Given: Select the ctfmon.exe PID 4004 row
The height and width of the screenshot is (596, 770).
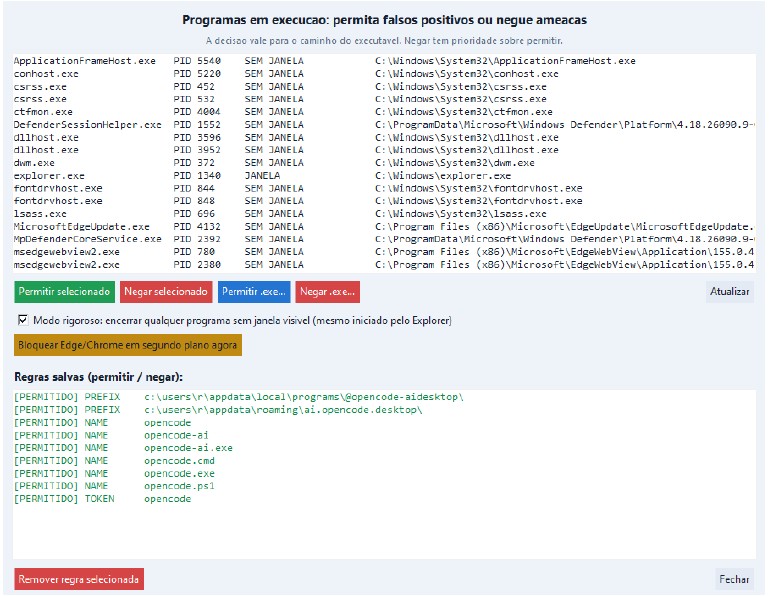Looking at the screenshot, I should (384, 112).
